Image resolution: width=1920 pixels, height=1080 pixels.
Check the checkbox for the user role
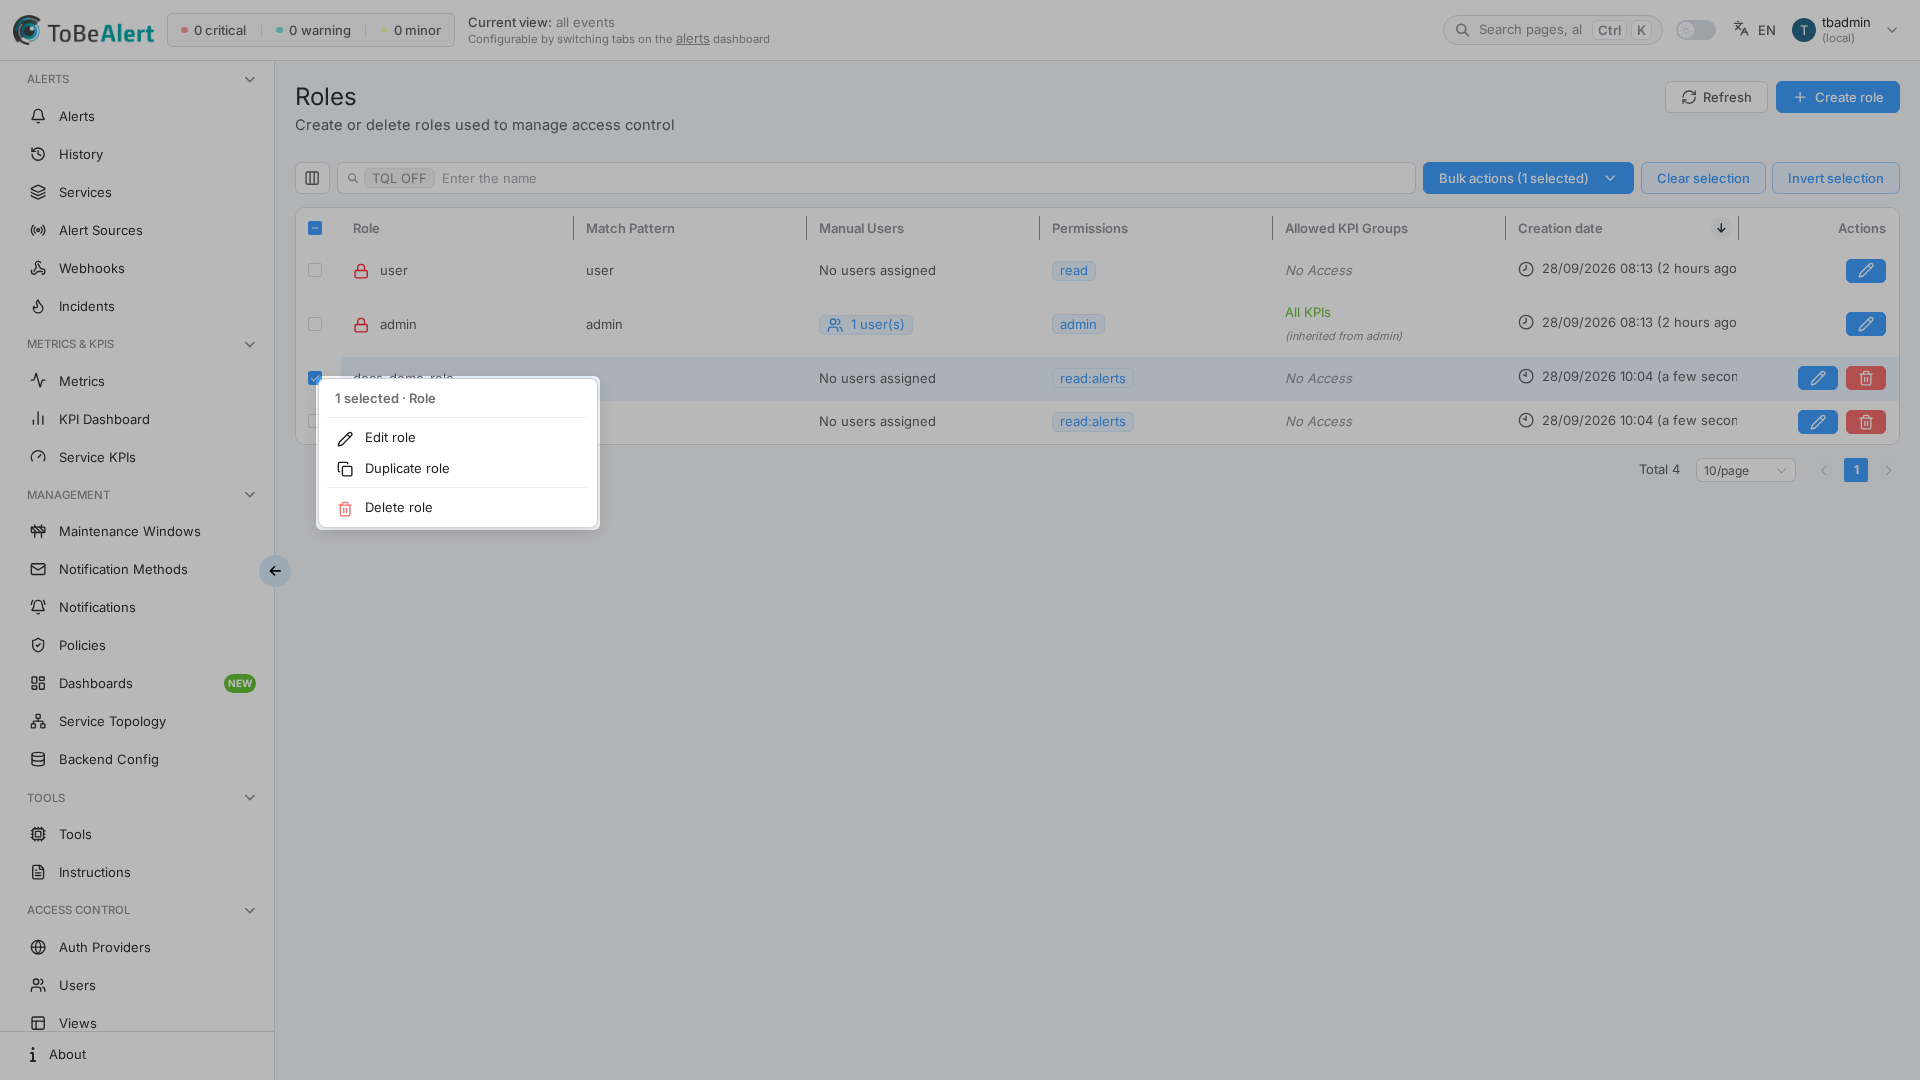pyautogui.click(x=315, y=270)
